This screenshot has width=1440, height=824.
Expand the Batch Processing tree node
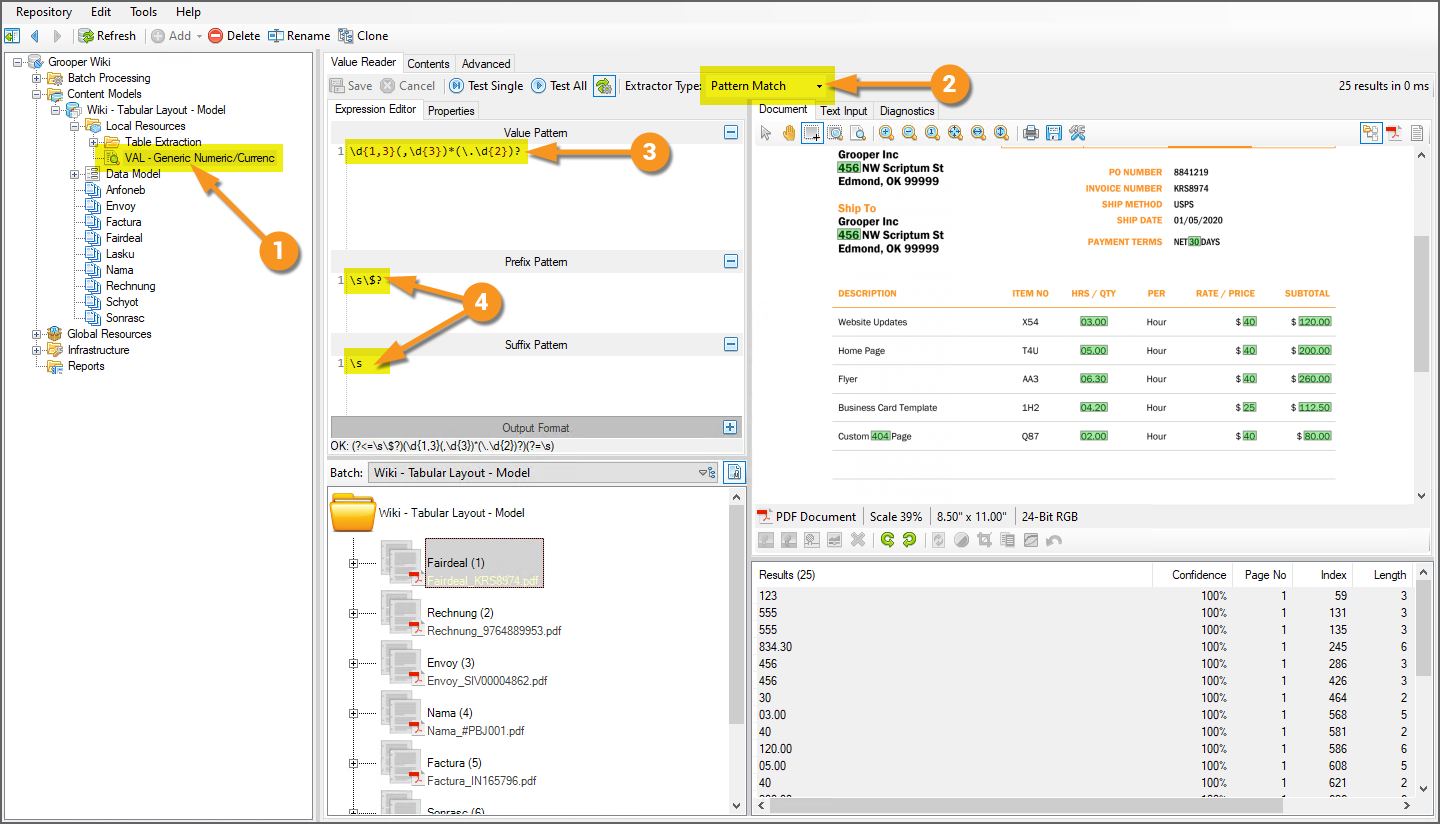coord(37,78)
